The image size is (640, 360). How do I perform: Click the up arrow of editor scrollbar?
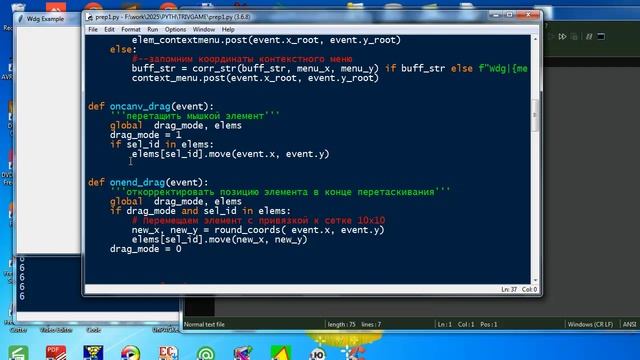[x=535, y=39]
